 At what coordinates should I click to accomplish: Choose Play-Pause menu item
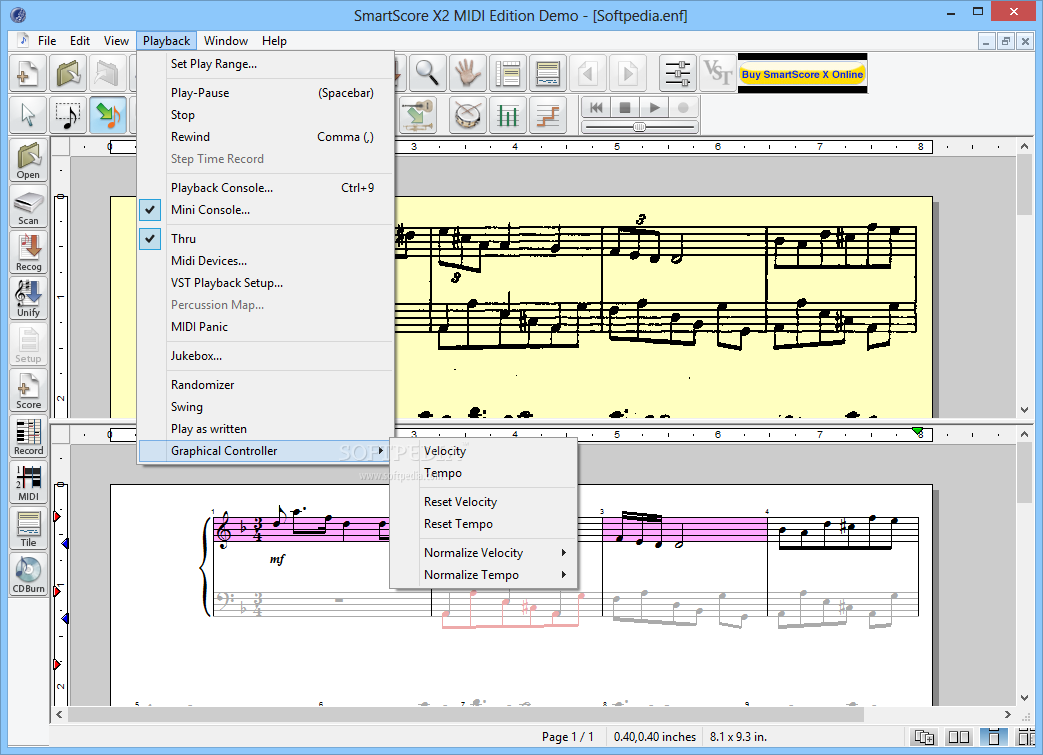click(x=265, y=92)
